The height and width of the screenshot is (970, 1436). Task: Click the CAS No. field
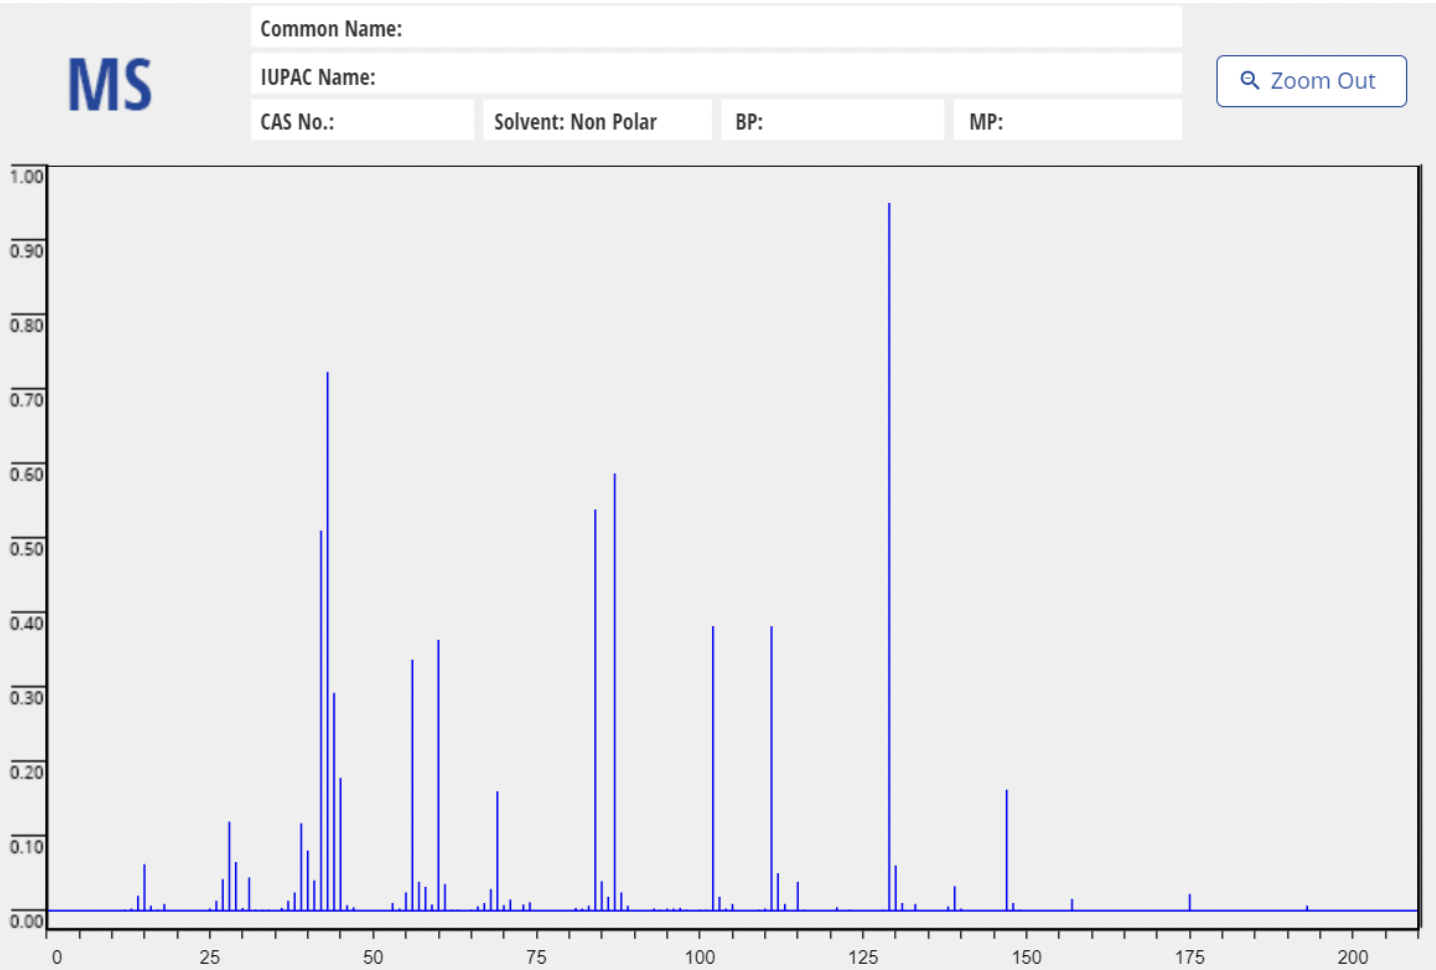tap(362, 121)
